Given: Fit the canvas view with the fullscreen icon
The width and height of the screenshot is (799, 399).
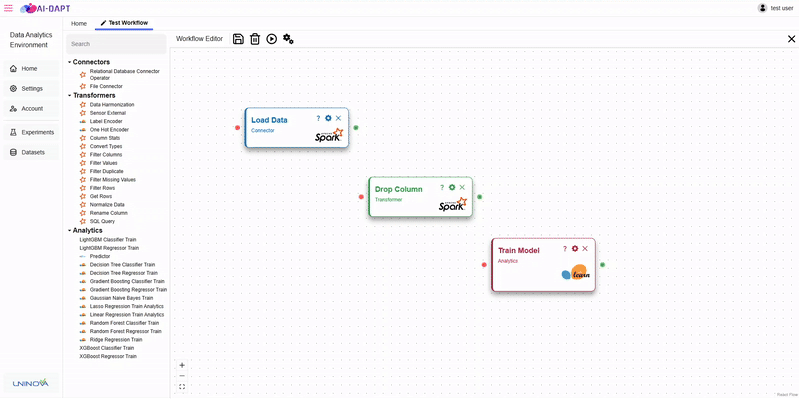Looking at the screenshot, I should point(182,387).
